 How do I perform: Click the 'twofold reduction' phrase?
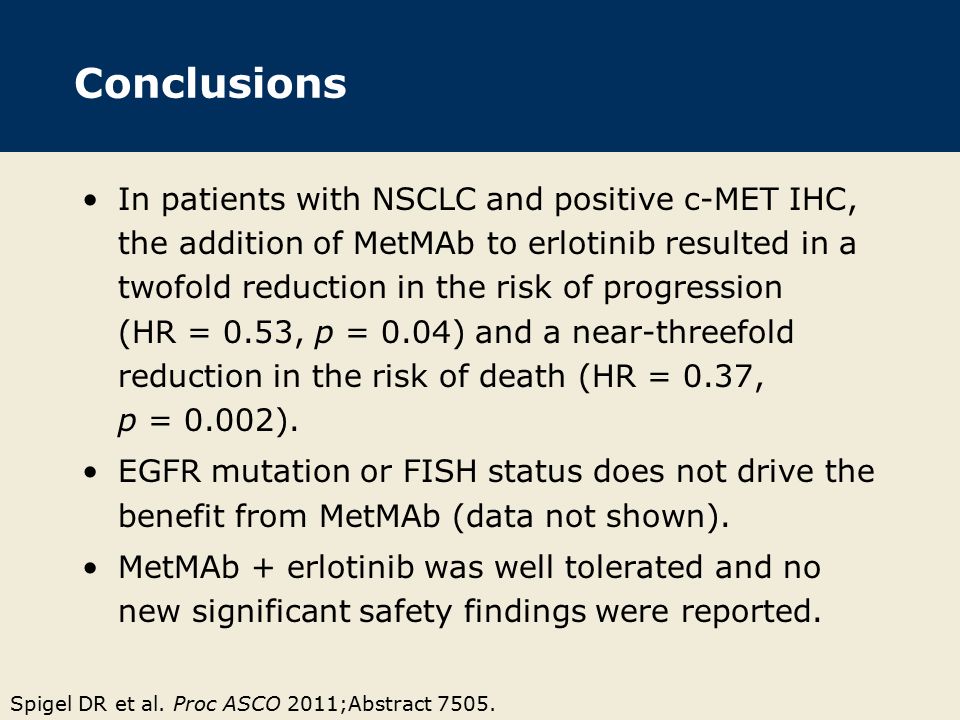point(252,288)
